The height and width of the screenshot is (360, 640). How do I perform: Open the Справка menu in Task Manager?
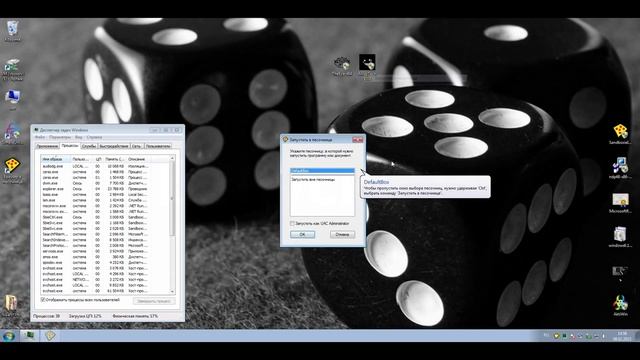94,138
